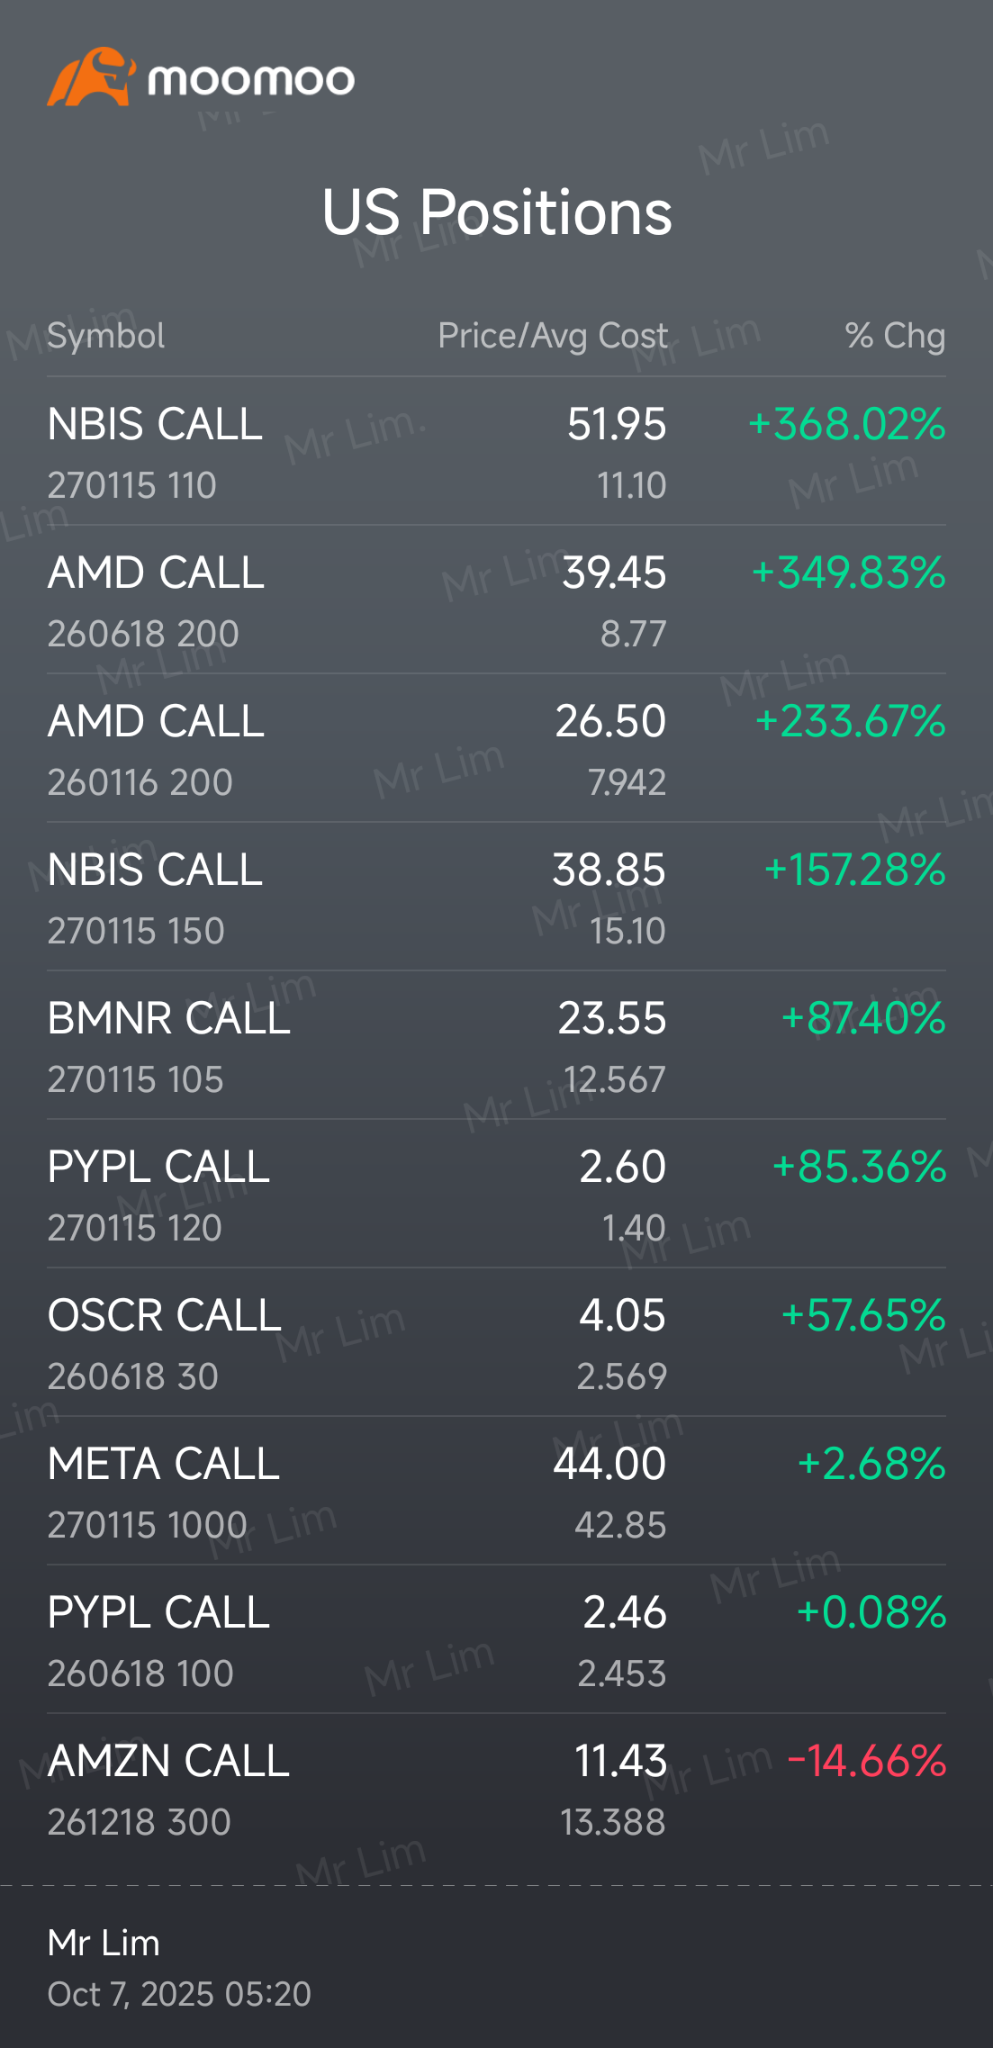This screenshot has width=993, height=2048.
Task: Click the -14.66% red change value
Action: 866,1761
